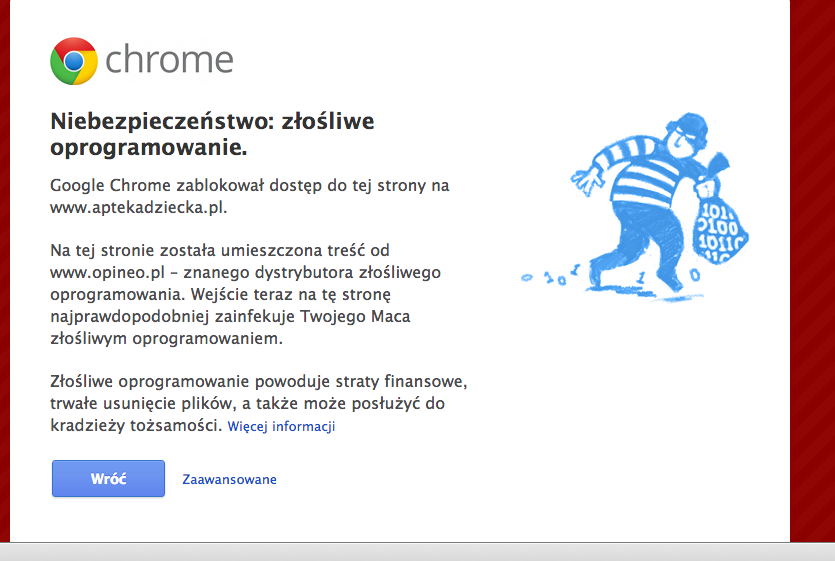Click the www.aptekadziecka.pl address text
Image resolution: width=835 pixels, height=561 pixels.
click(x=138, y=207)
